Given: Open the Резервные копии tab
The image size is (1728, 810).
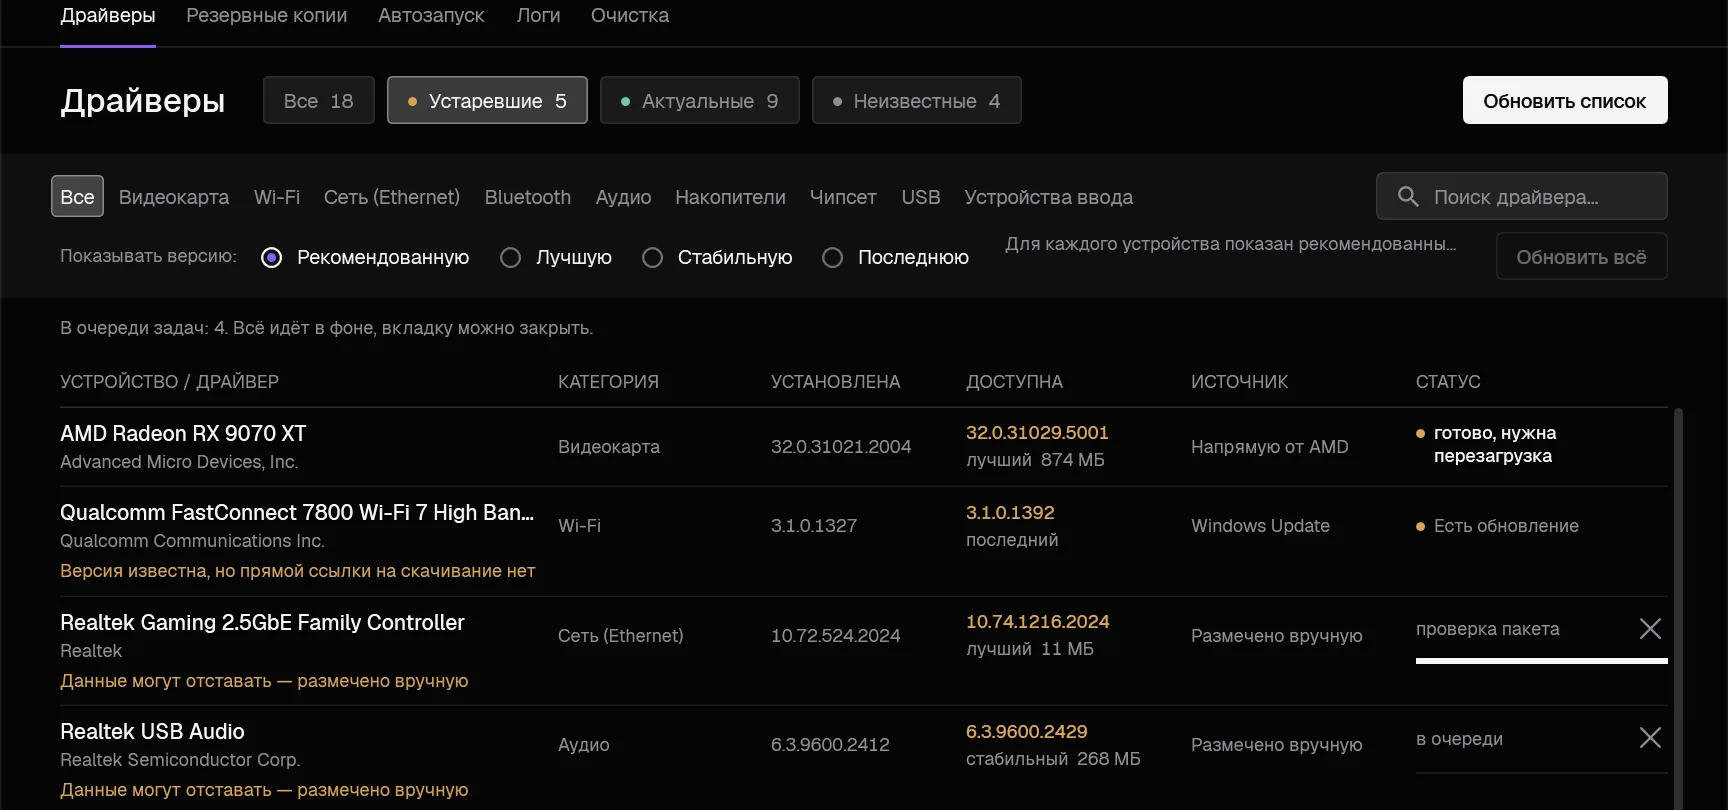Looking at the screenshot, I should (x=267, y=16).
